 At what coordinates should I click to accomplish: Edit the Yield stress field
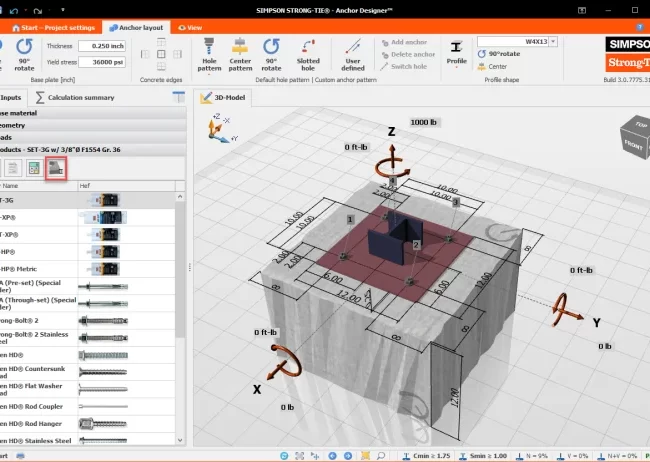tap(102, 62)
